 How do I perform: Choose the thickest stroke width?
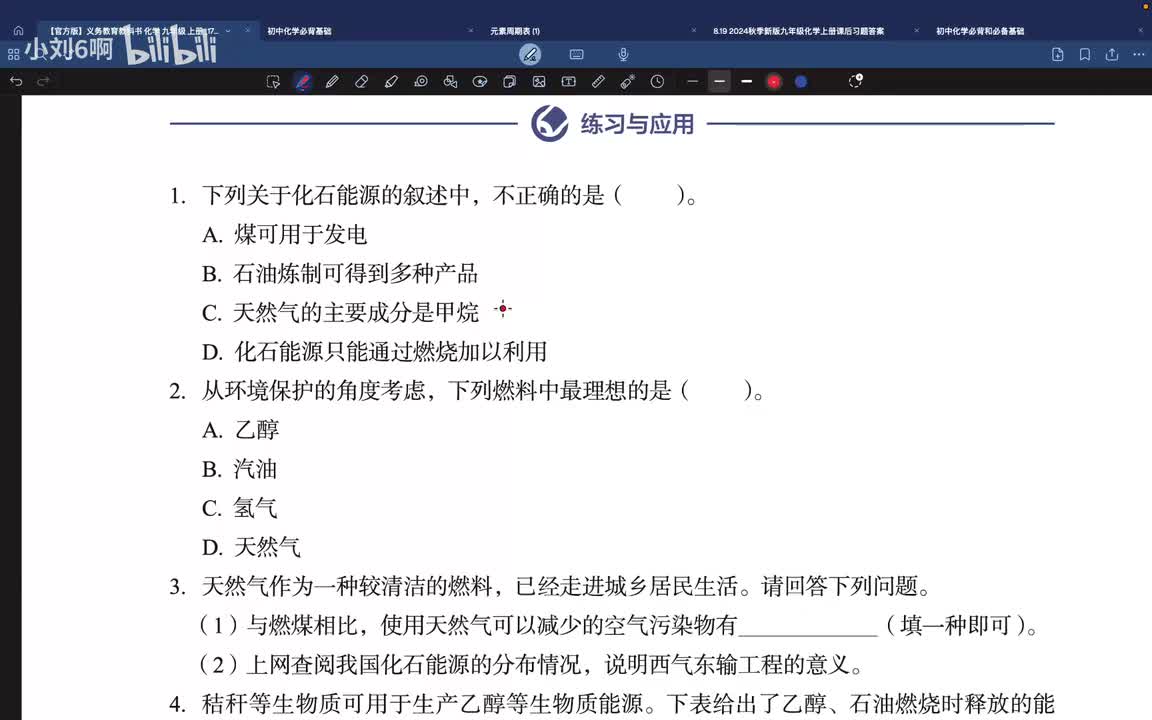(x=746, y=82)
